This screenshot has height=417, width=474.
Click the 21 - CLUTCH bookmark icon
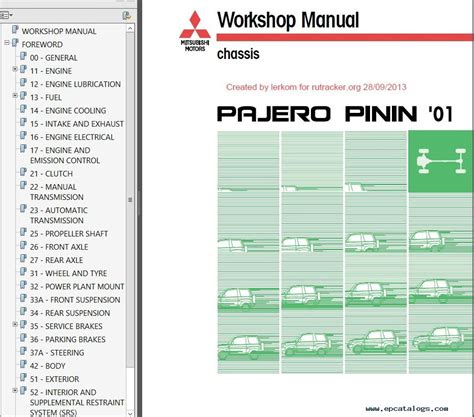23,172
